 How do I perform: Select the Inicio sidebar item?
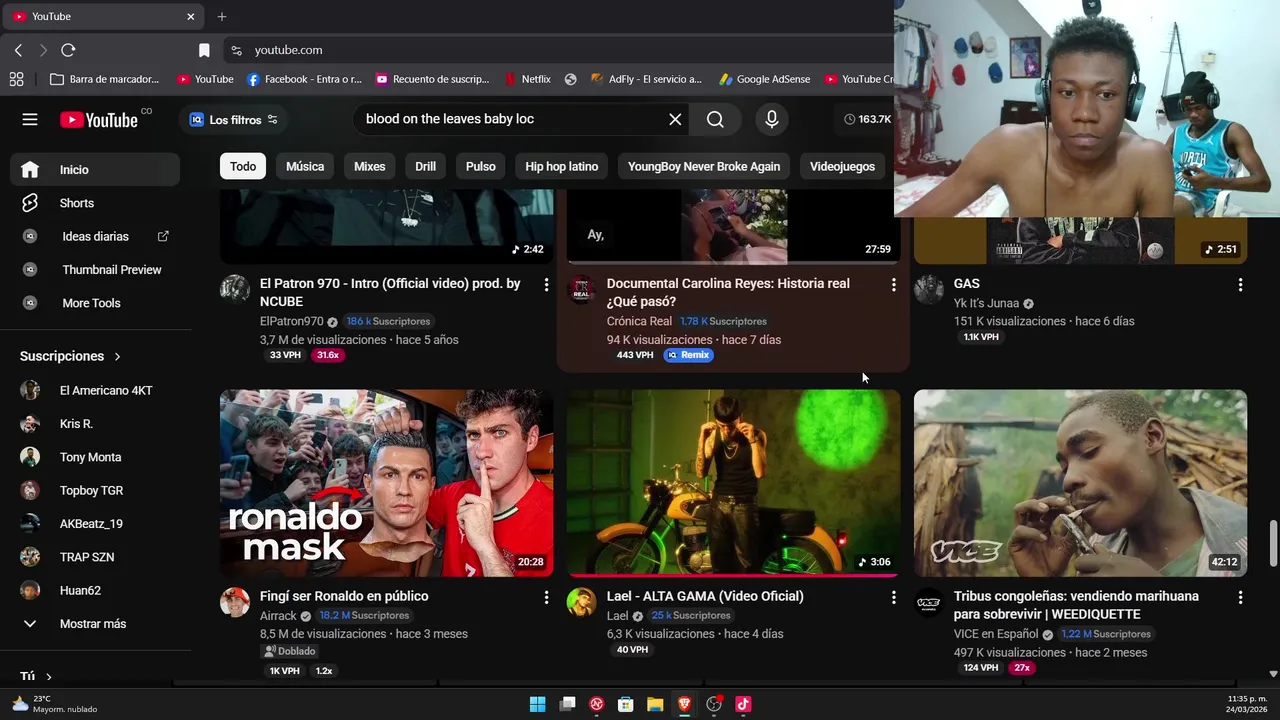click(95, 170)
